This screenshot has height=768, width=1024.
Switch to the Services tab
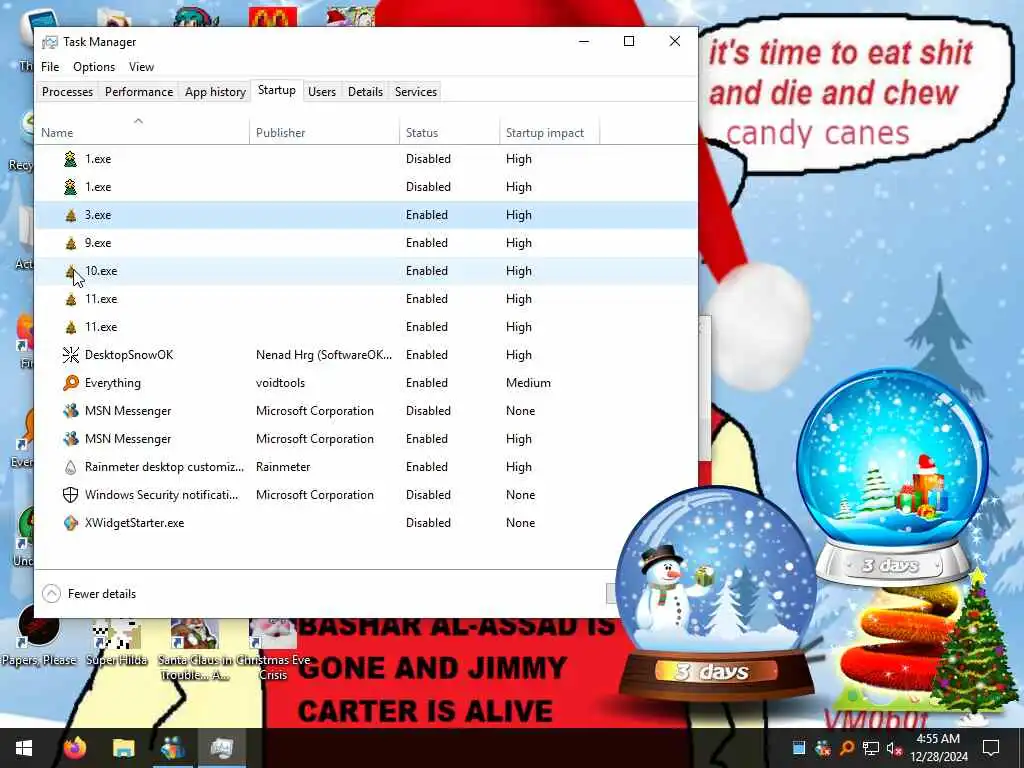(x=415, y=91)
